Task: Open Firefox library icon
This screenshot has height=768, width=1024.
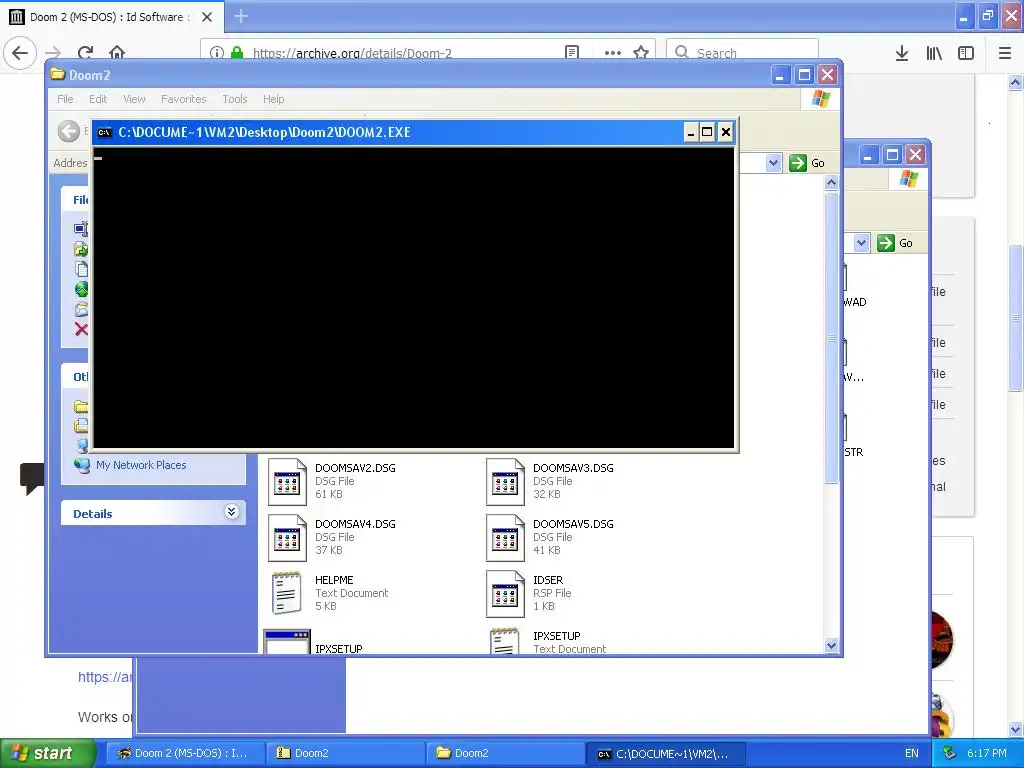Action: pos(934,53)
